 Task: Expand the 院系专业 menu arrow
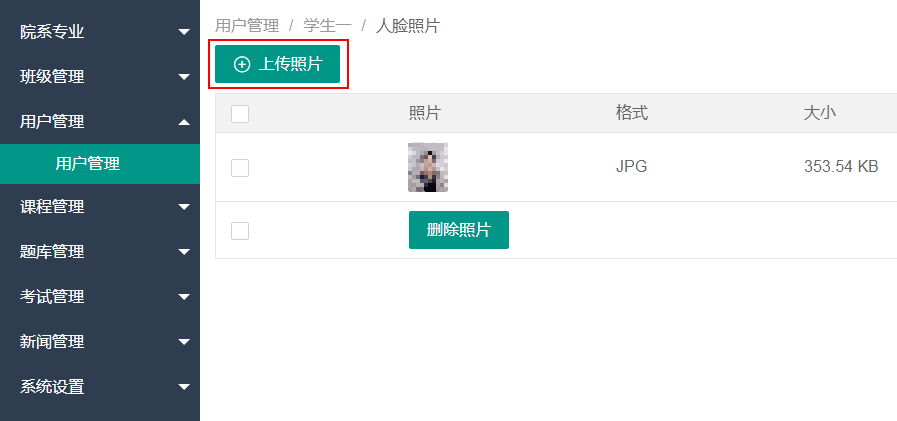click(x=184, y=32)
